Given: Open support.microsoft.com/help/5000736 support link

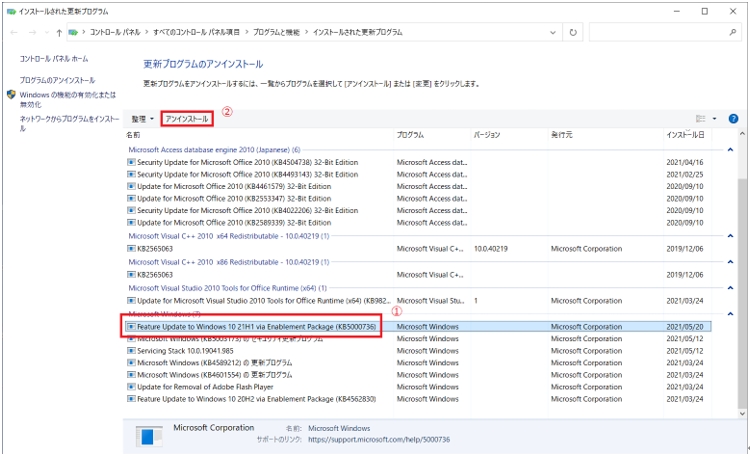Looking at the screenshot, I should tap(379, 439).
